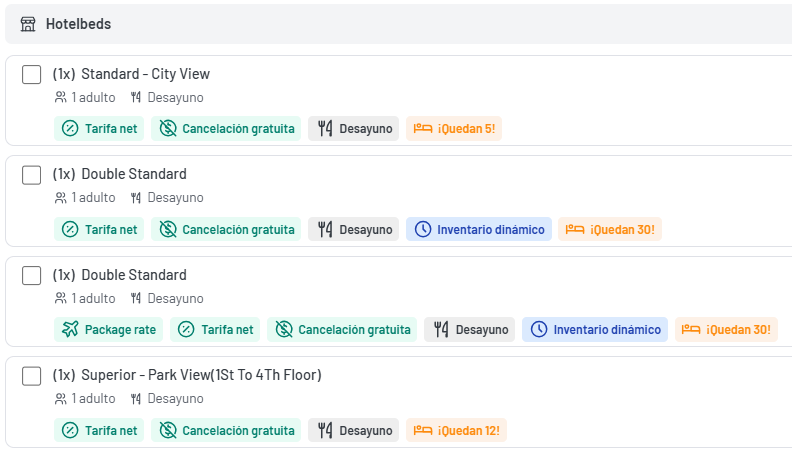Viewport: 792px width, 452px height.
Task: Click Tarifa net percent icon in Standard City View
Action: [70, 128]
